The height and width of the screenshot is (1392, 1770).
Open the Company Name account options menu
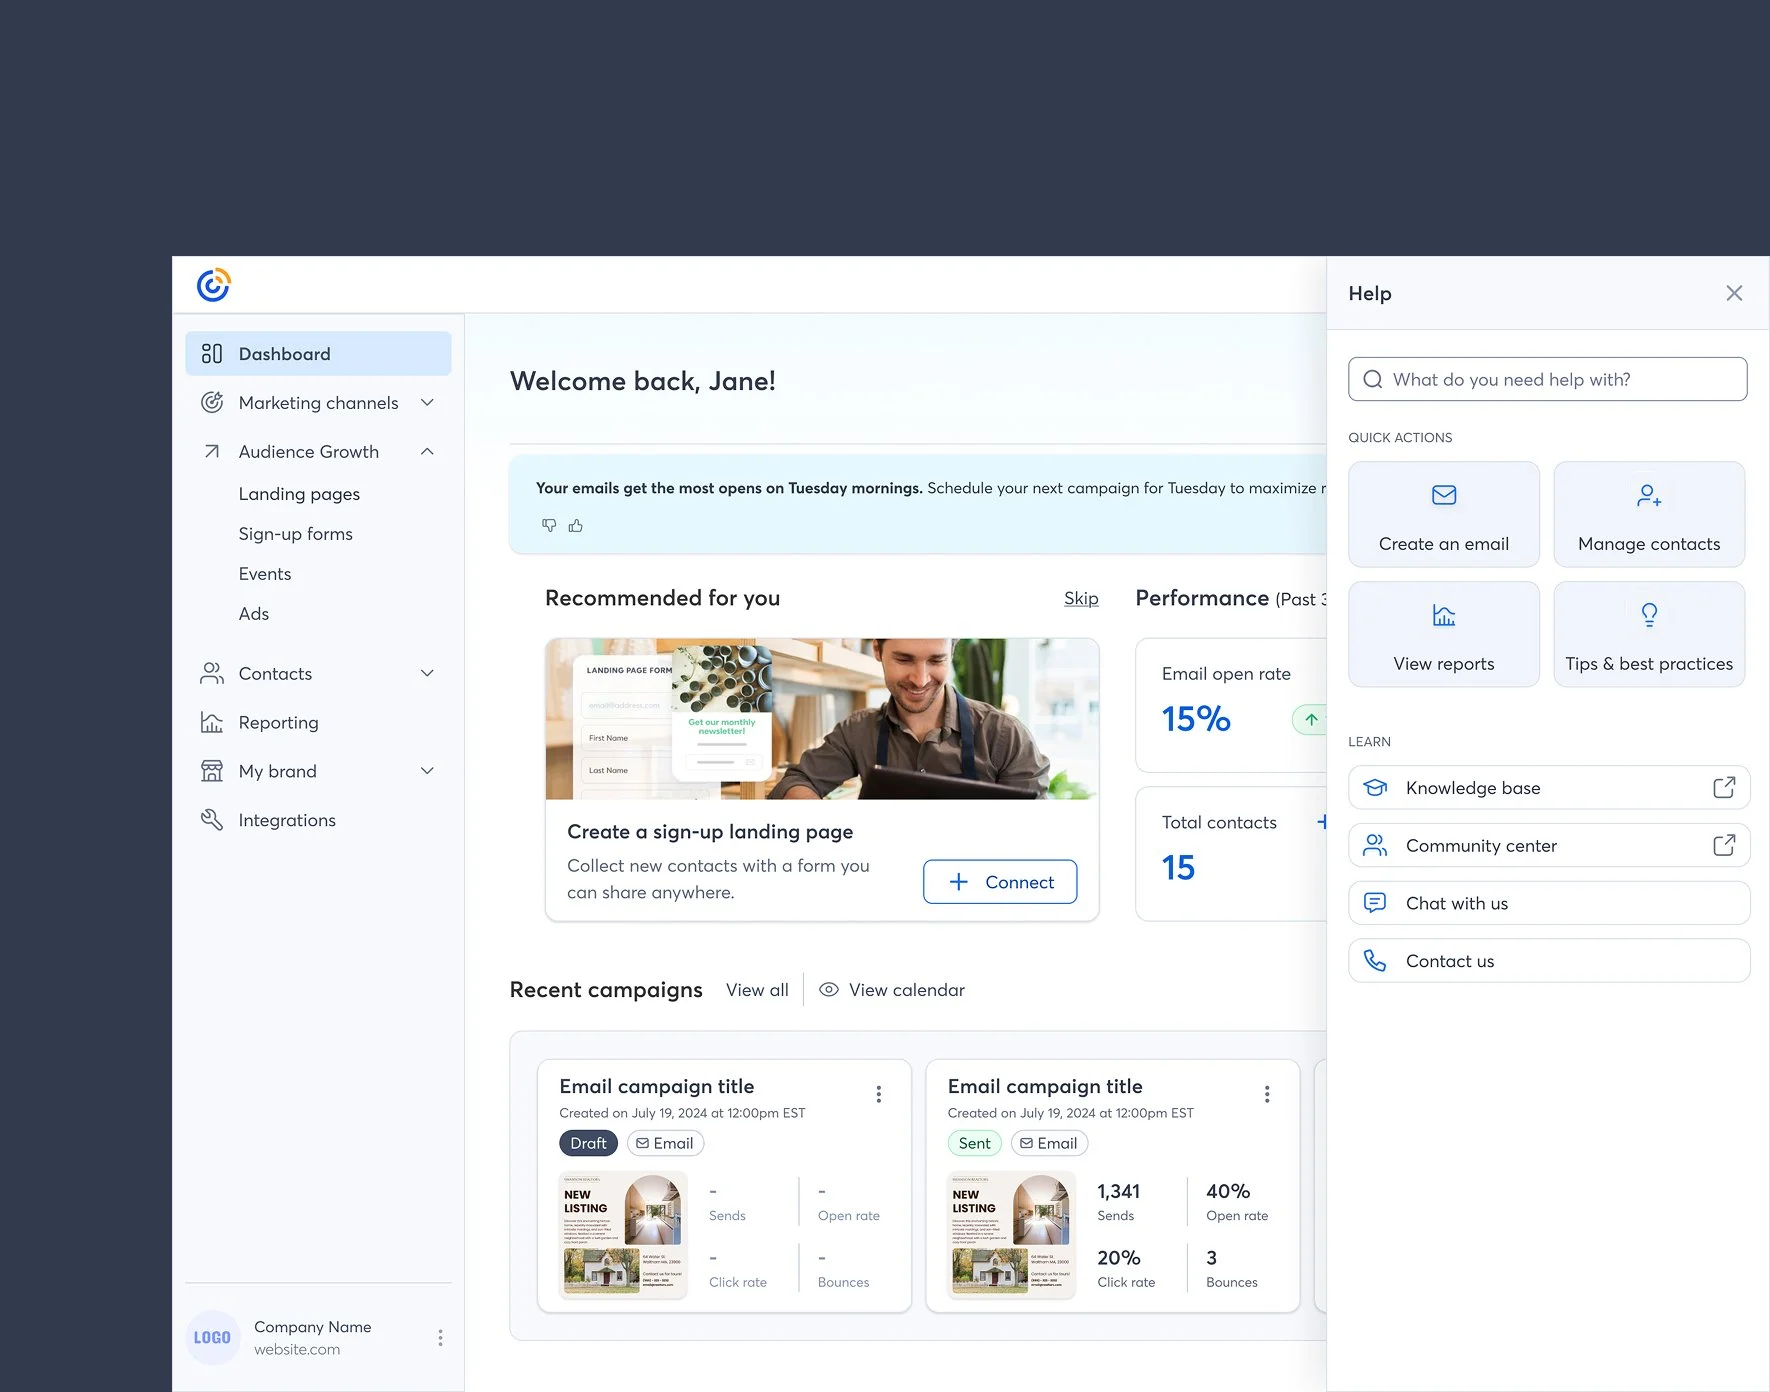[440, 1338]
